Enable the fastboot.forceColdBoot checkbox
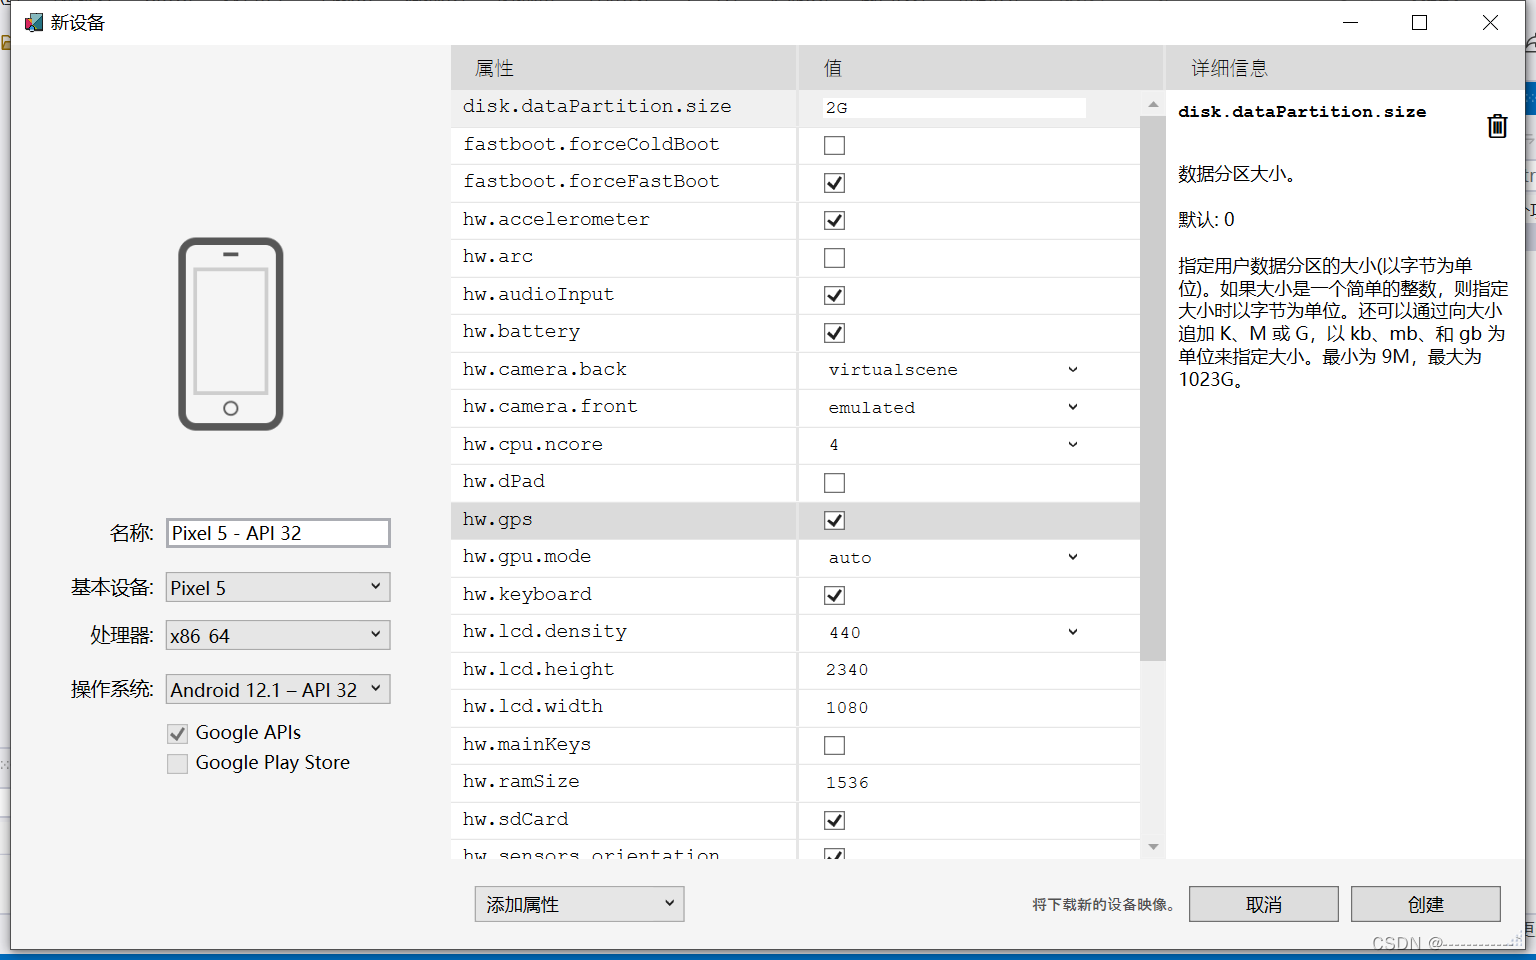The width and height of the screenshot is (1536, 960). 834,146
